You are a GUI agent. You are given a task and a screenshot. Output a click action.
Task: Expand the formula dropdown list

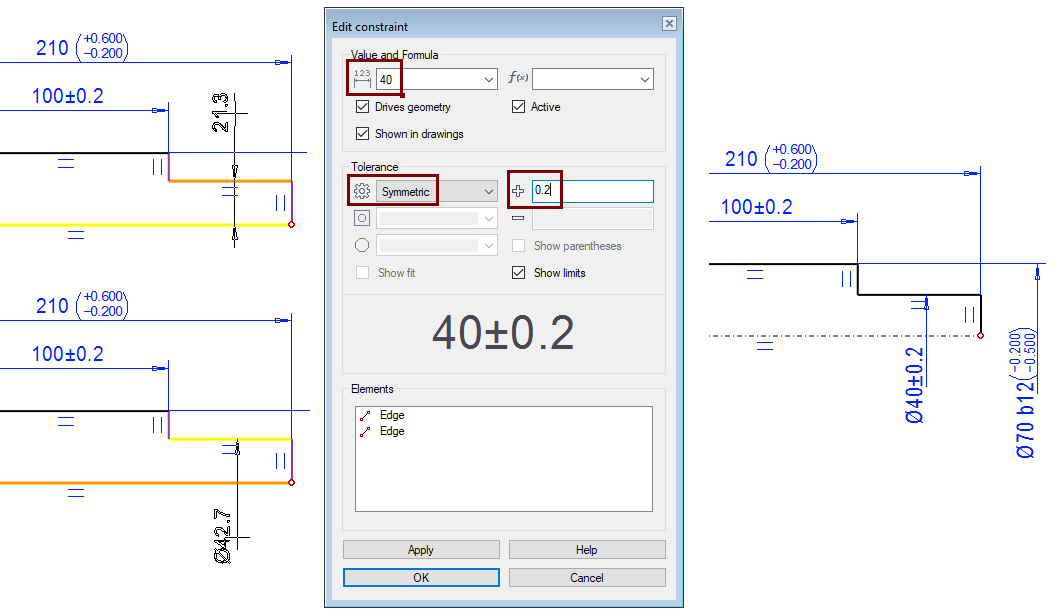point(644,79)
